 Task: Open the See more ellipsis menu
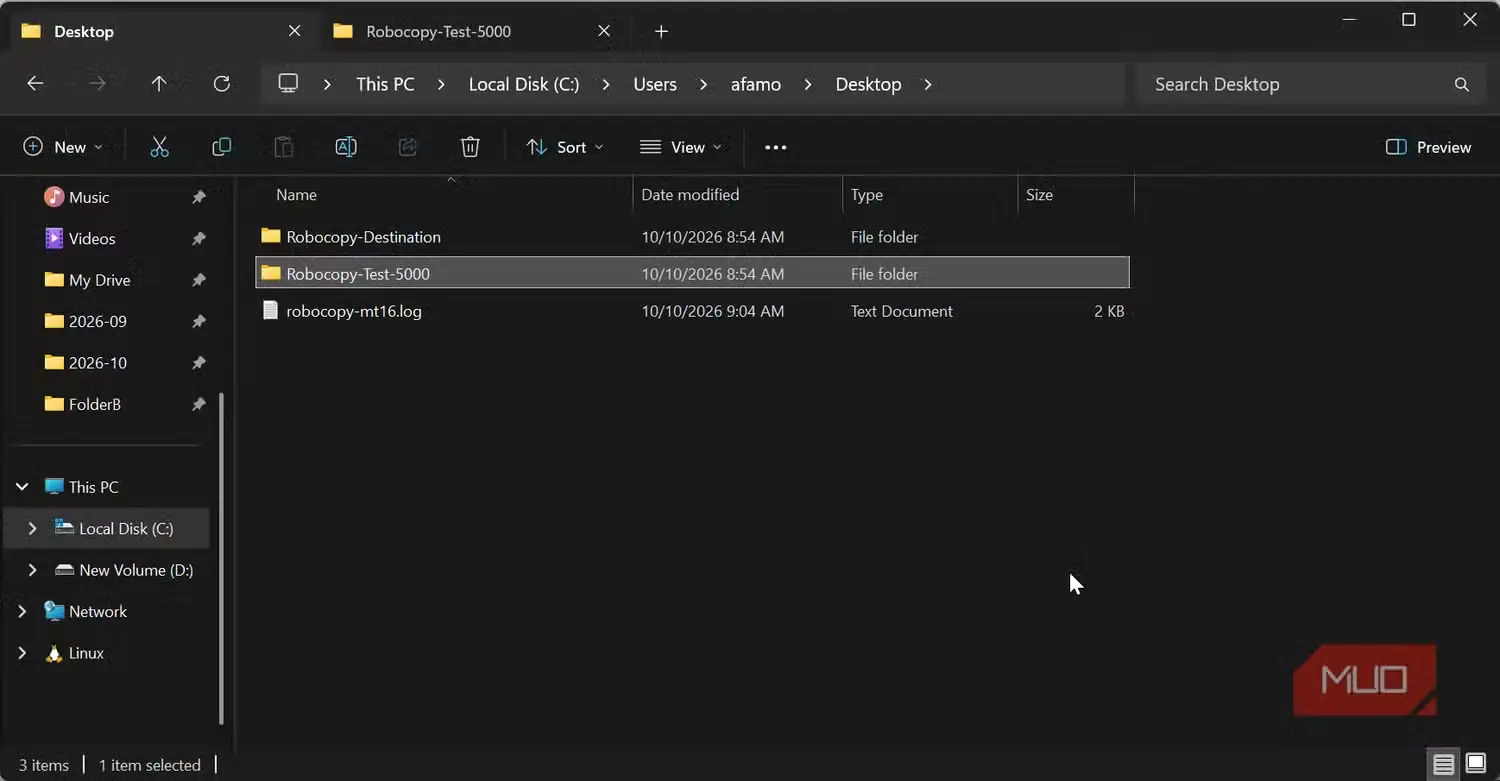coord(775,147)
